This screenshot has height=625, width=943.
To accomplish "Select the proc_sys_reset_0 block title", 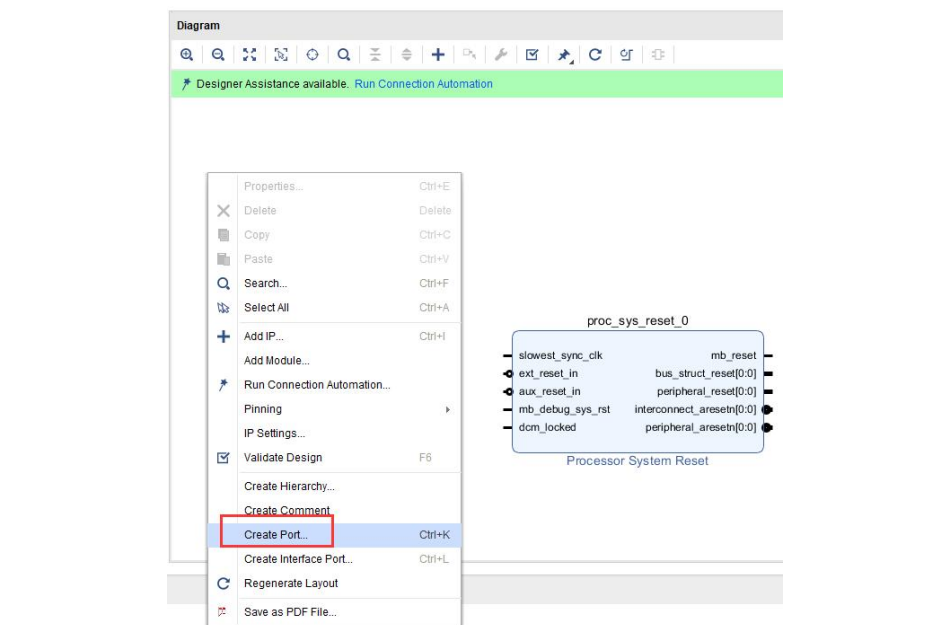I will [637, 321].
